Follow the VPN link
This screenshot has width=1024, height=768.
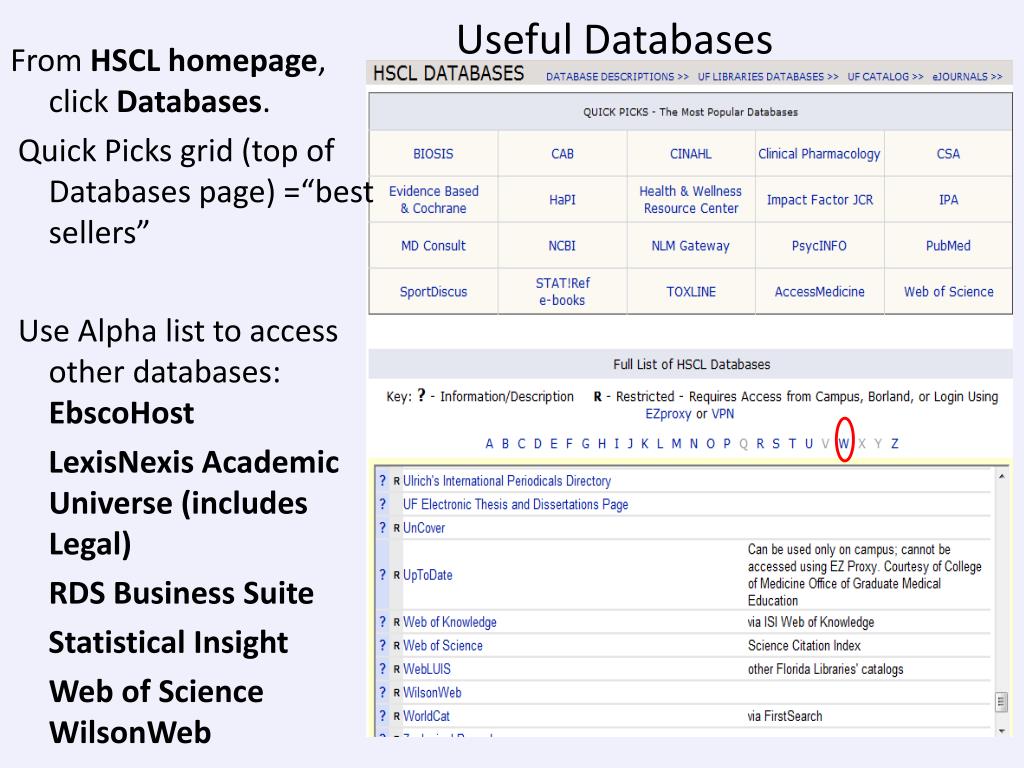722,414
